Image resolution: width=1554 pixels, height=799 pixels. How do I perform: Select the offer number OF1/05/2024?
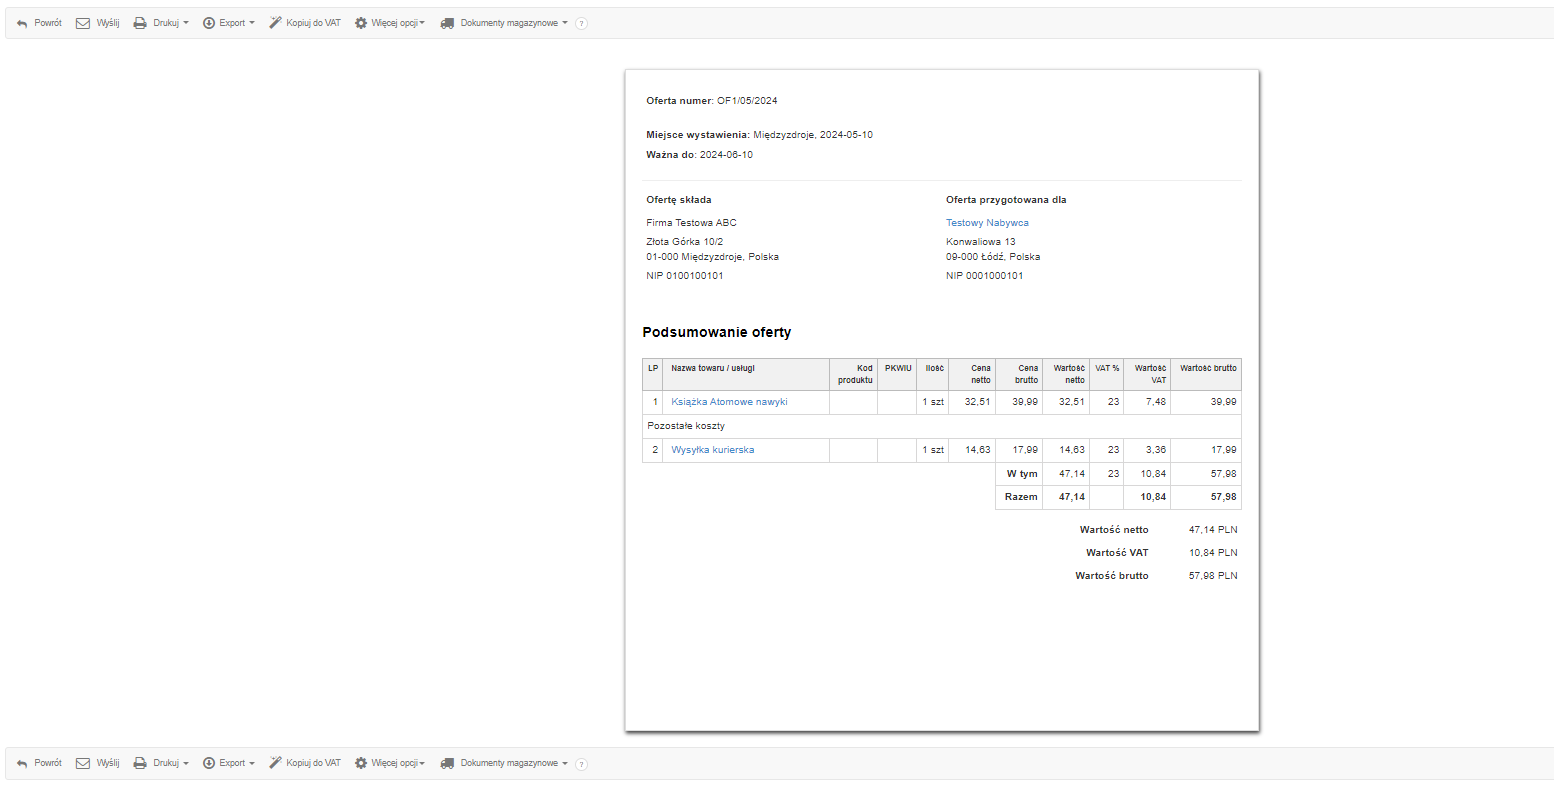[747, 101]
